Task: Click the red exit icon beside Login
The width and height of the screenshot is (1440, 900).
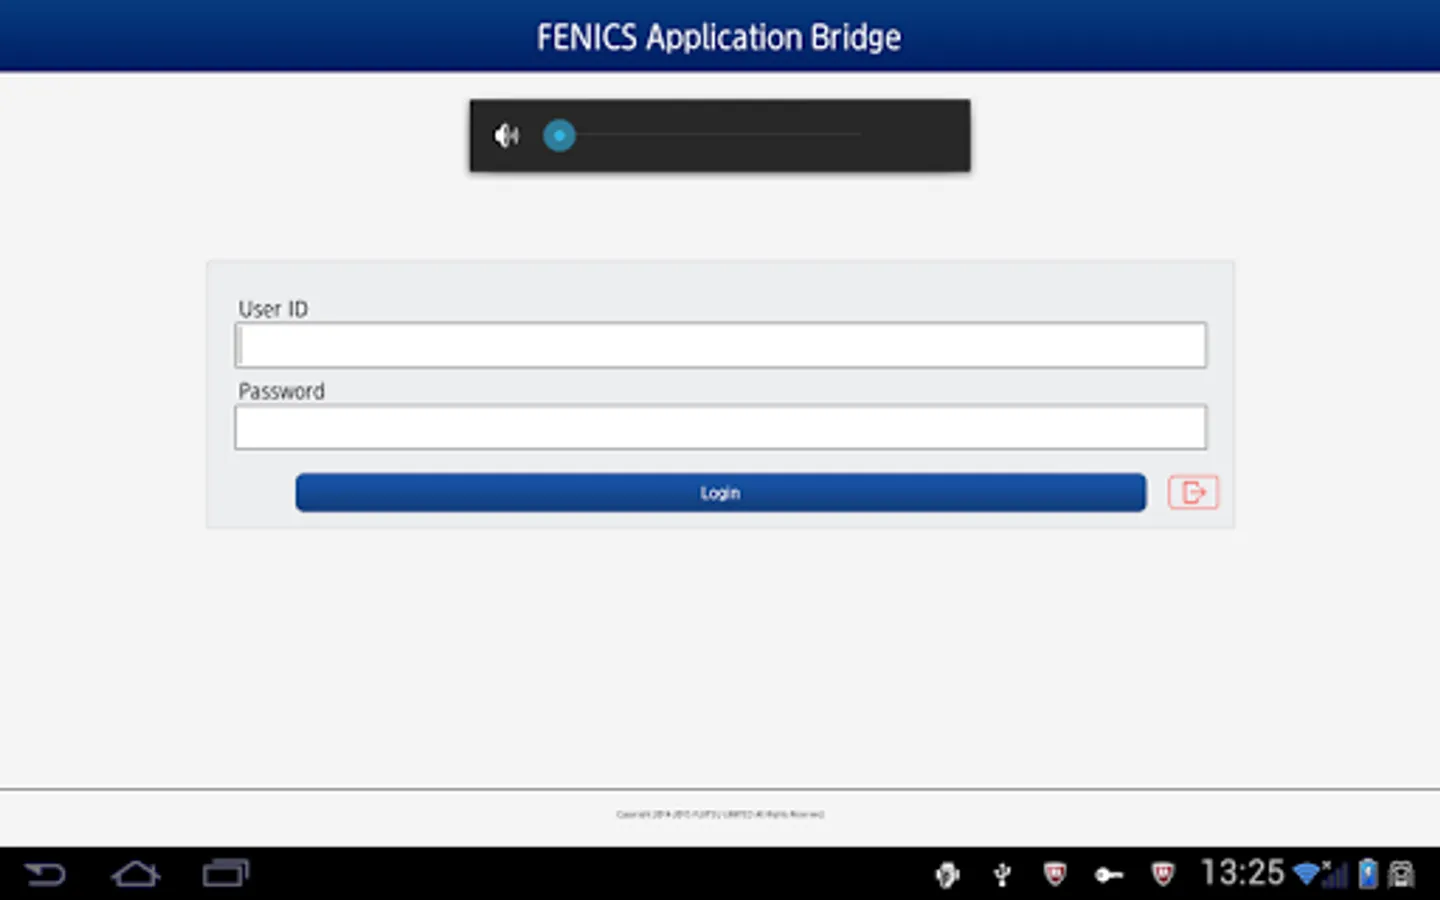Action: 1193,492
